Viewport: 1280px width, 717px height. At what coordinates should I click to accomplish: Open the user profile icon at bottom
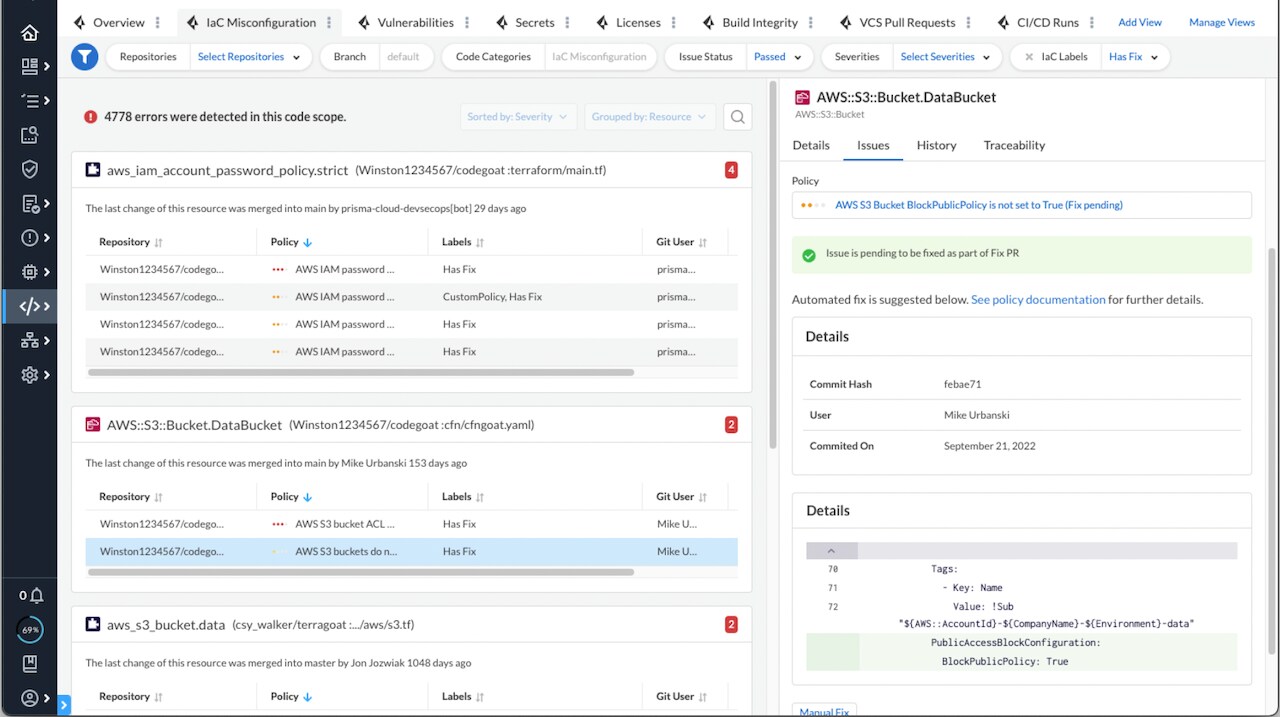pos(30,698)
